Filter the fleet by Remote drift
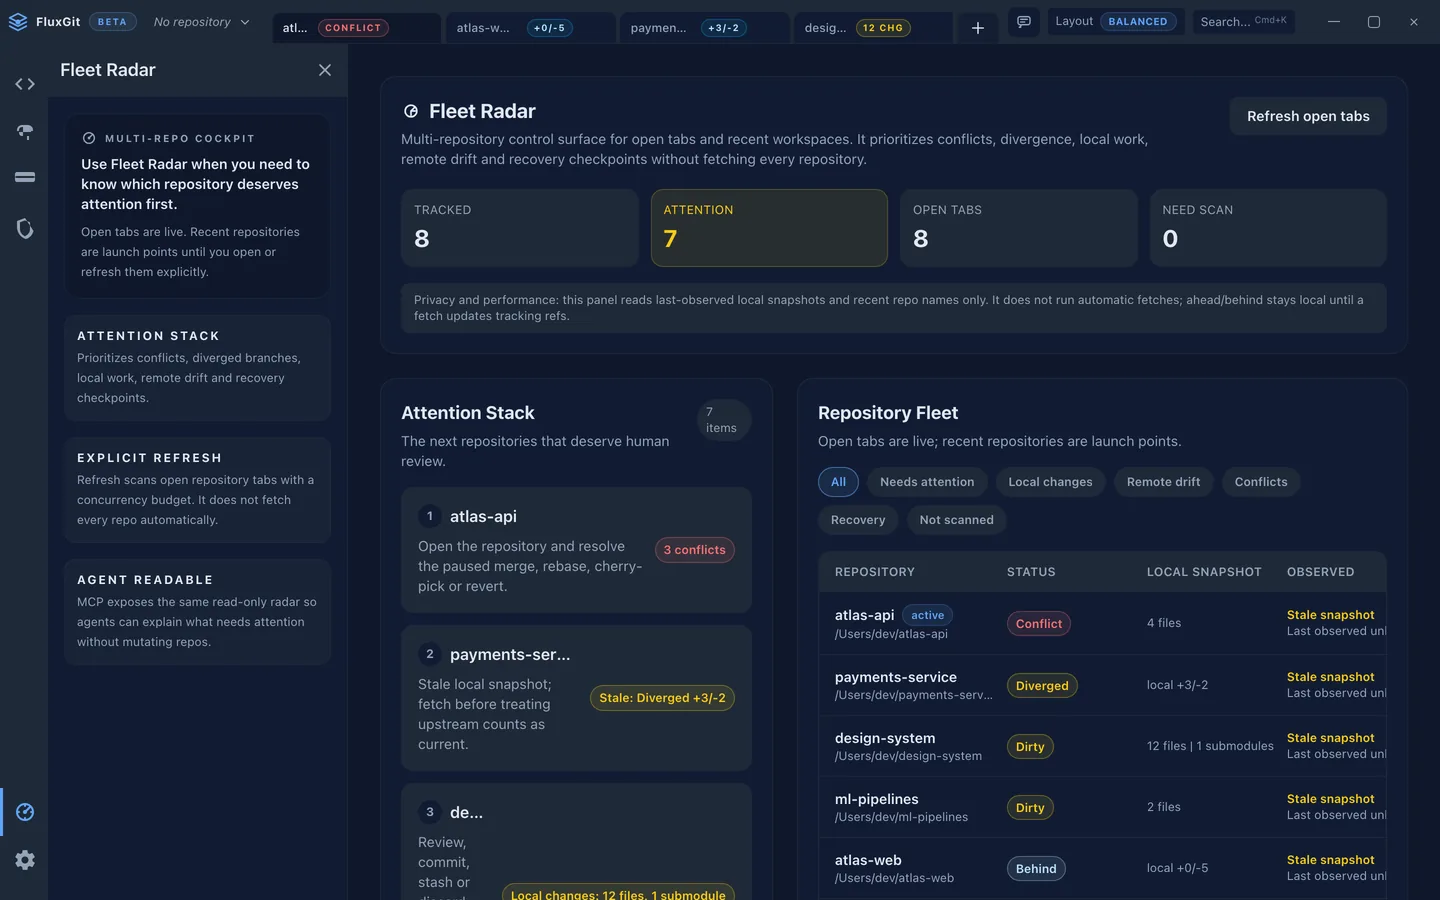 (1163, 482)
